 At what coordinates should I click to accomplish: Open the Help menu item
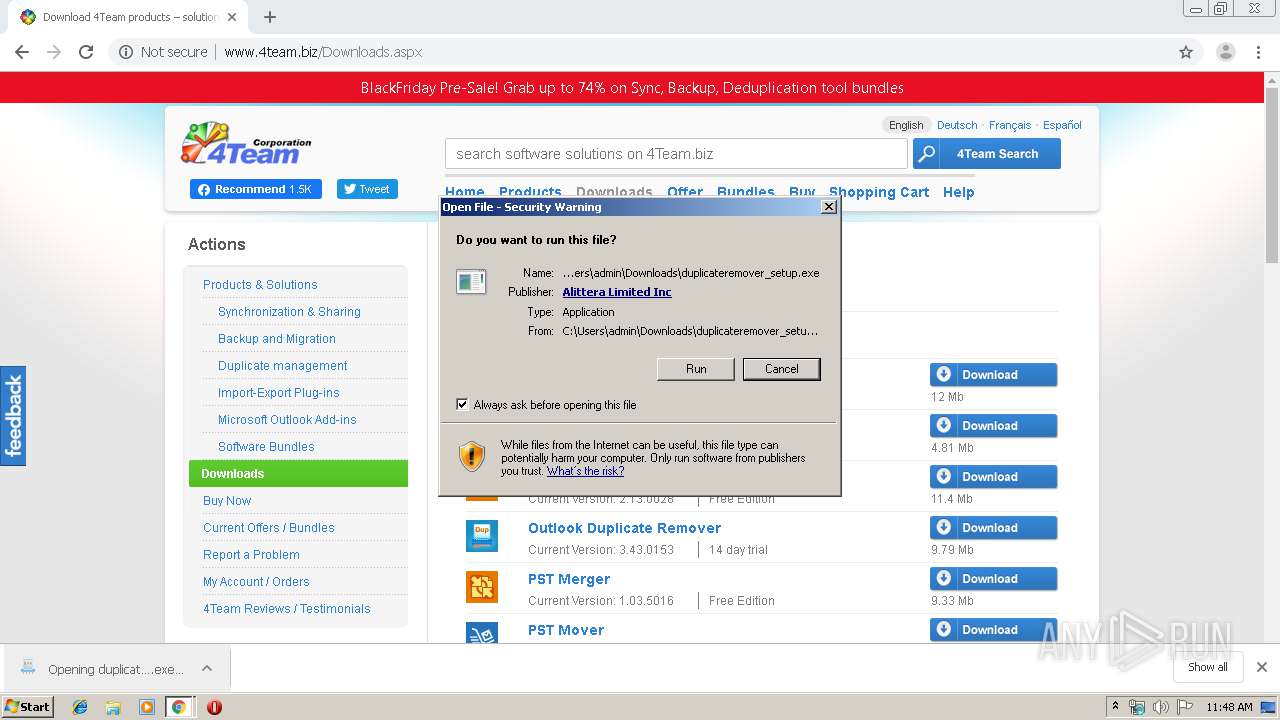point(958,192)
